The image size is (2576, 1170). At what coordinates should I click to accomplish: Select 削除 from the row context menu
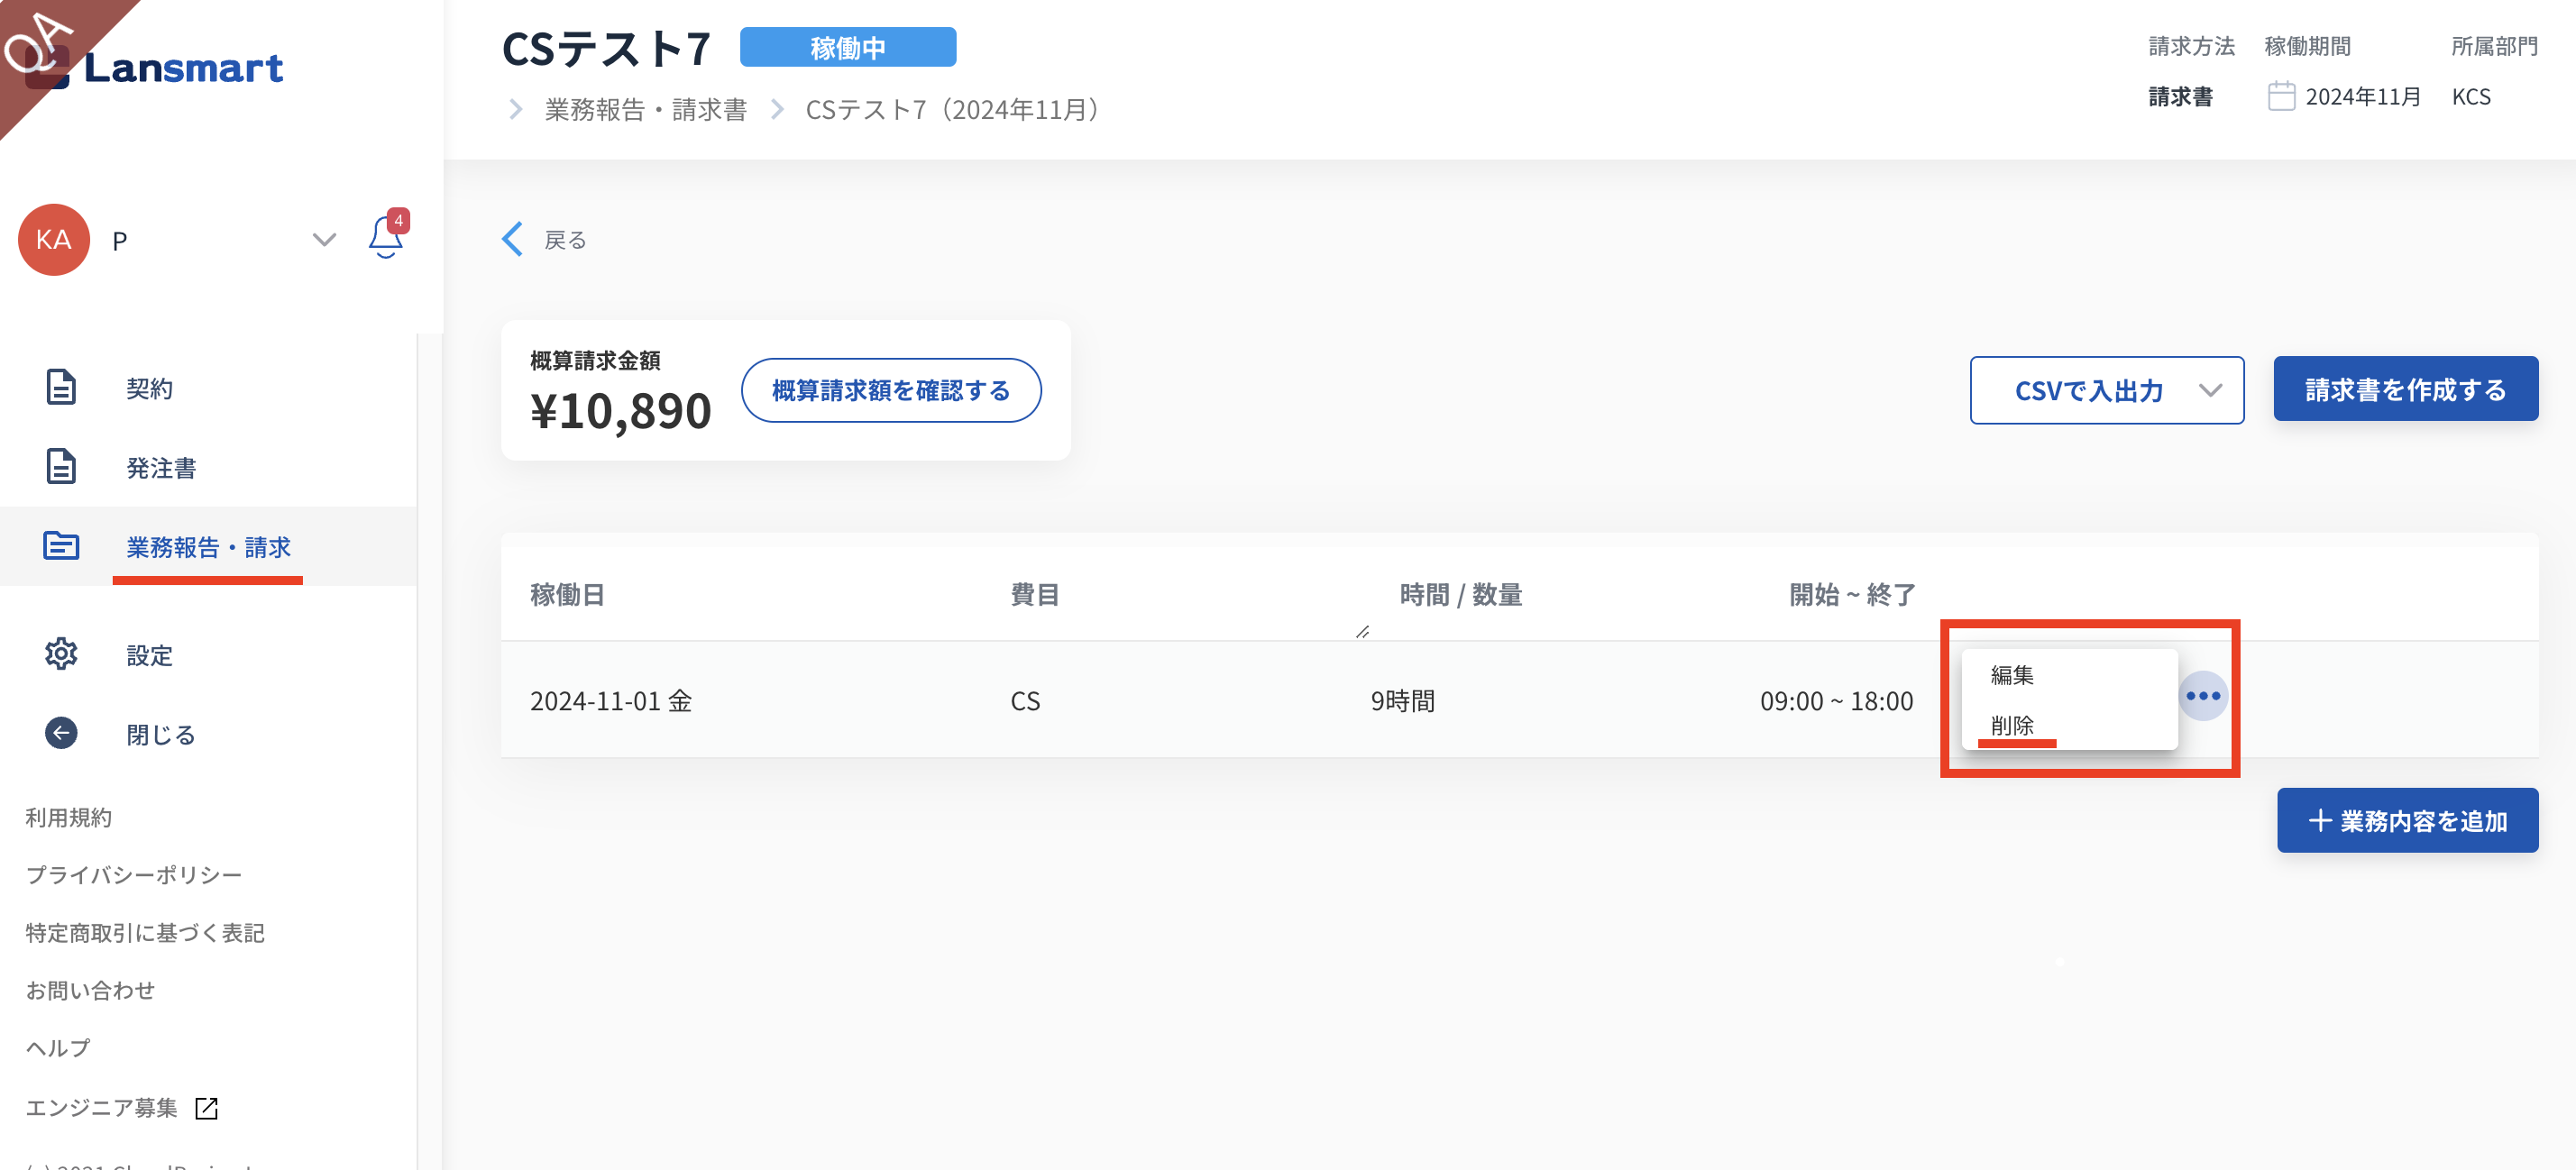pos(2012,725)
